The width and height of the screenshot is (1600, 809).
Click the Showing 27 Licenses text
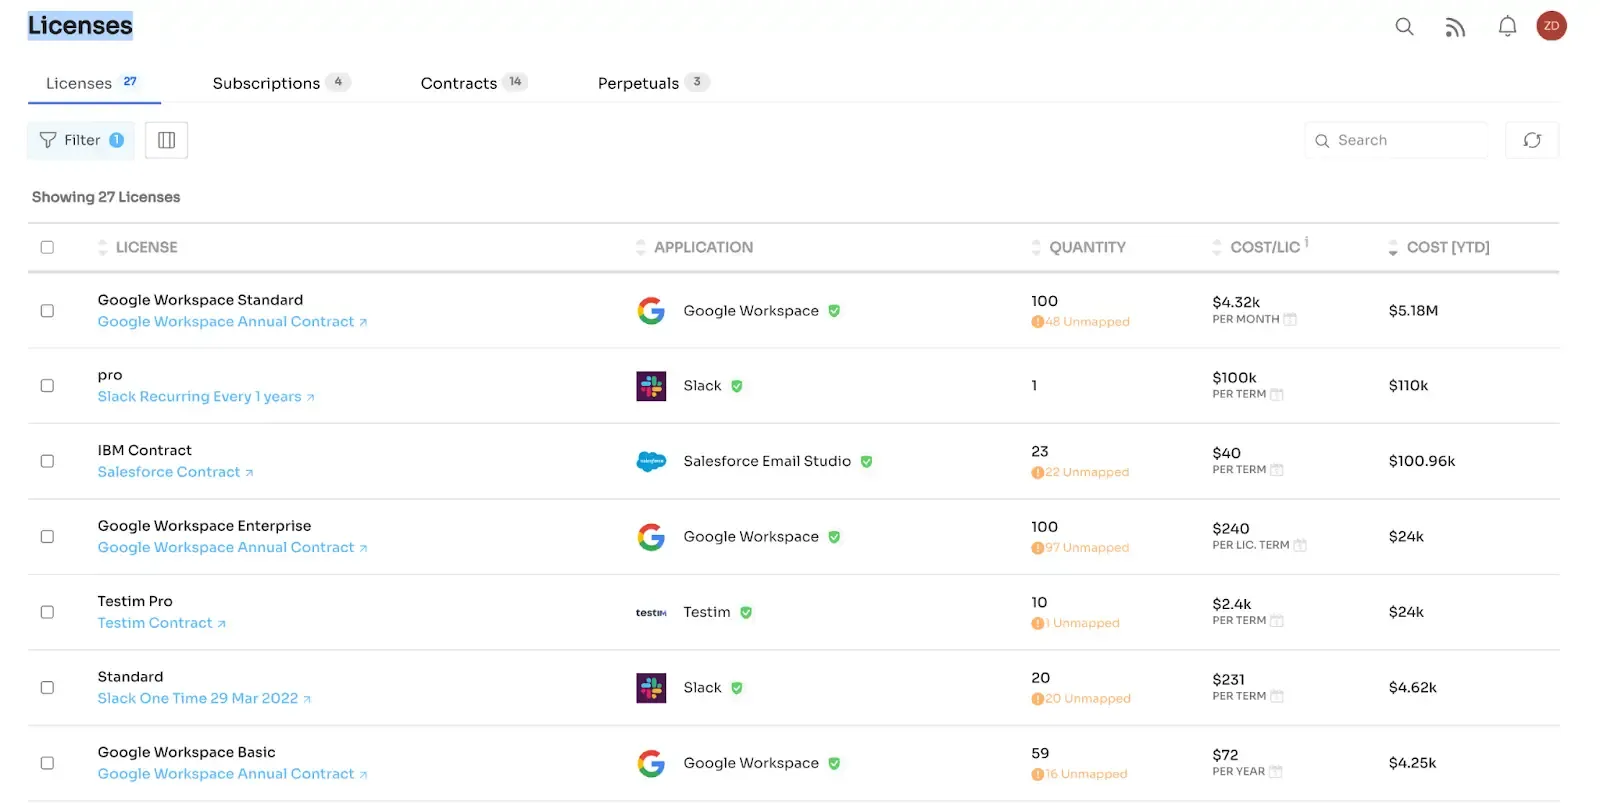106,197
